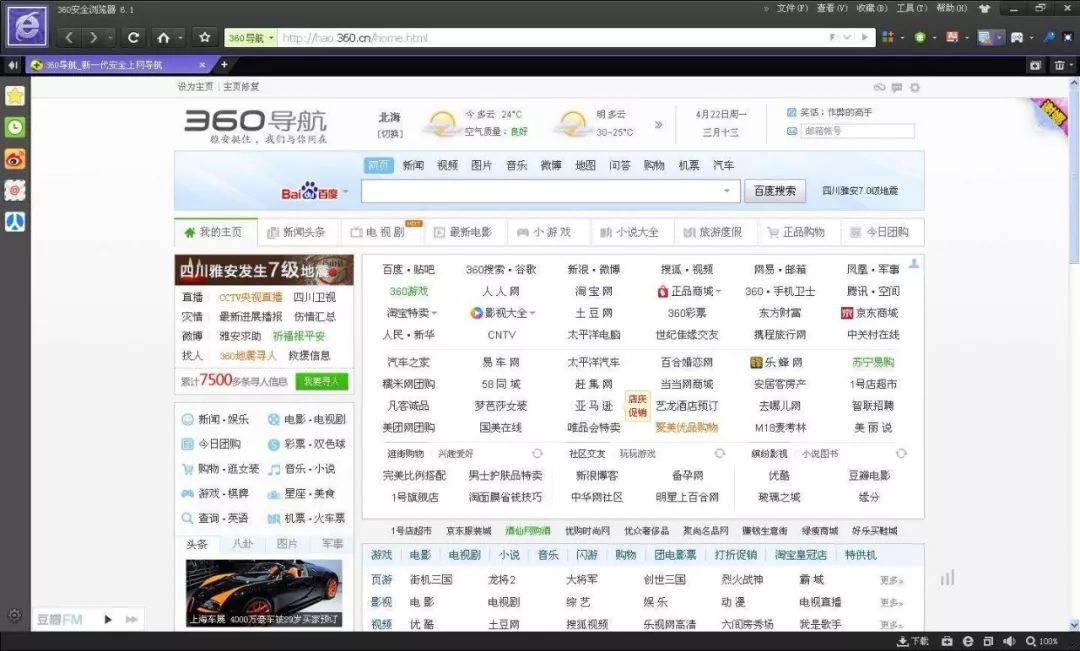The width and height of the screenshot is (1080, 651).
Task: Open sidebar settings gear at bottom left
Action: pos(14,615)
